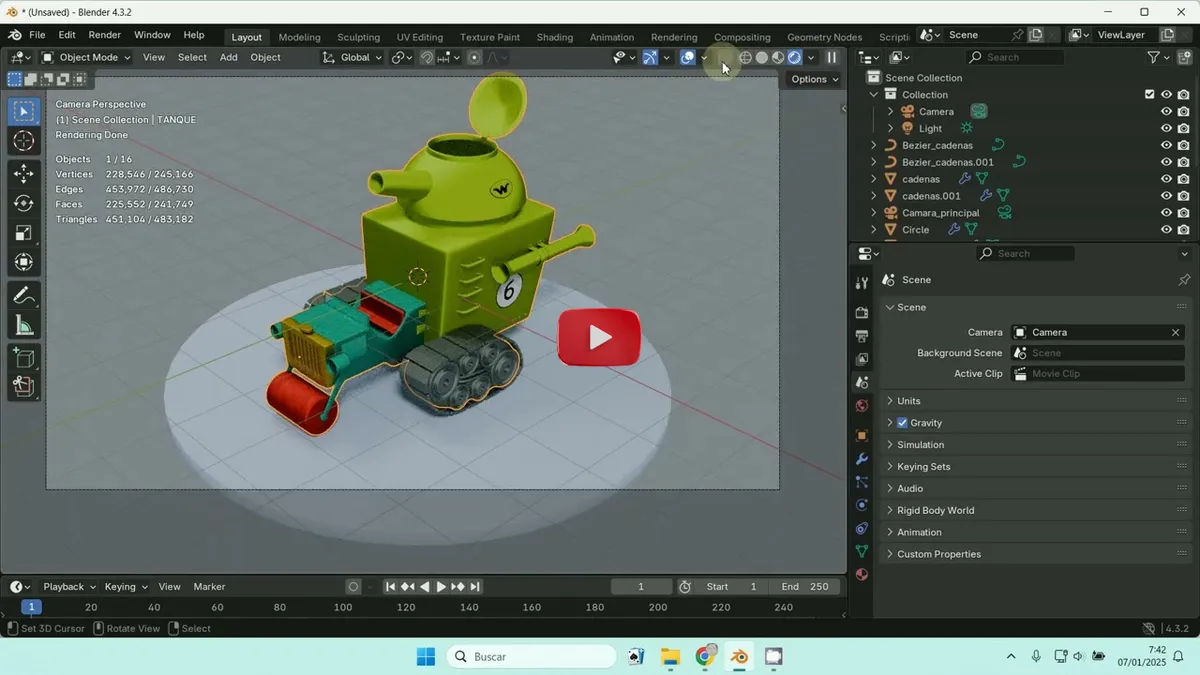Toggle render visibility camera icon for cadenas
Screen dimensions: 1200x675
pos(1184,180)
